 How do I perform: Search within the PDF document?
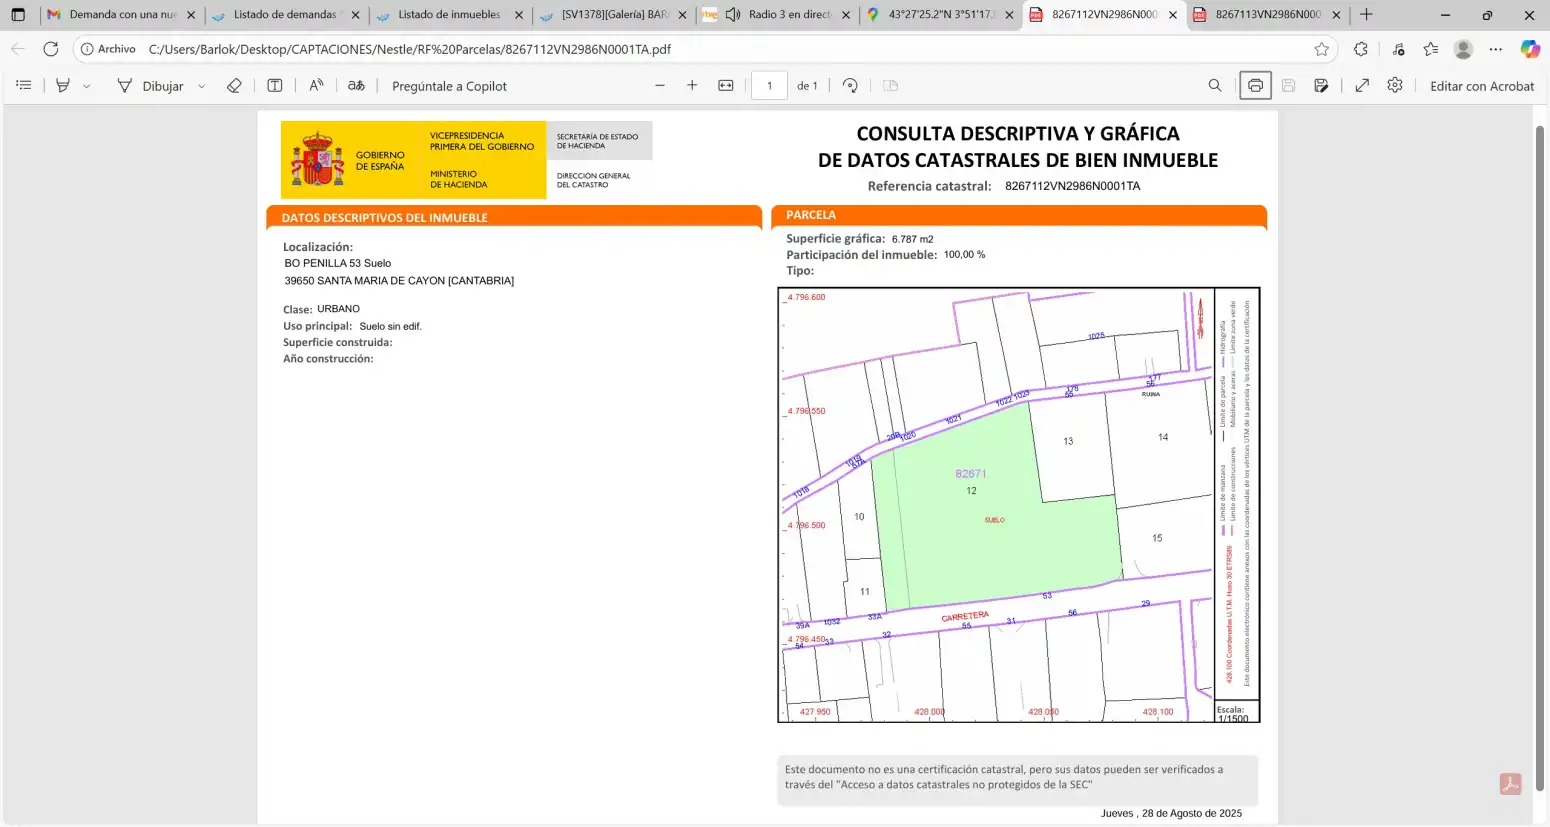pos(1215,86)
